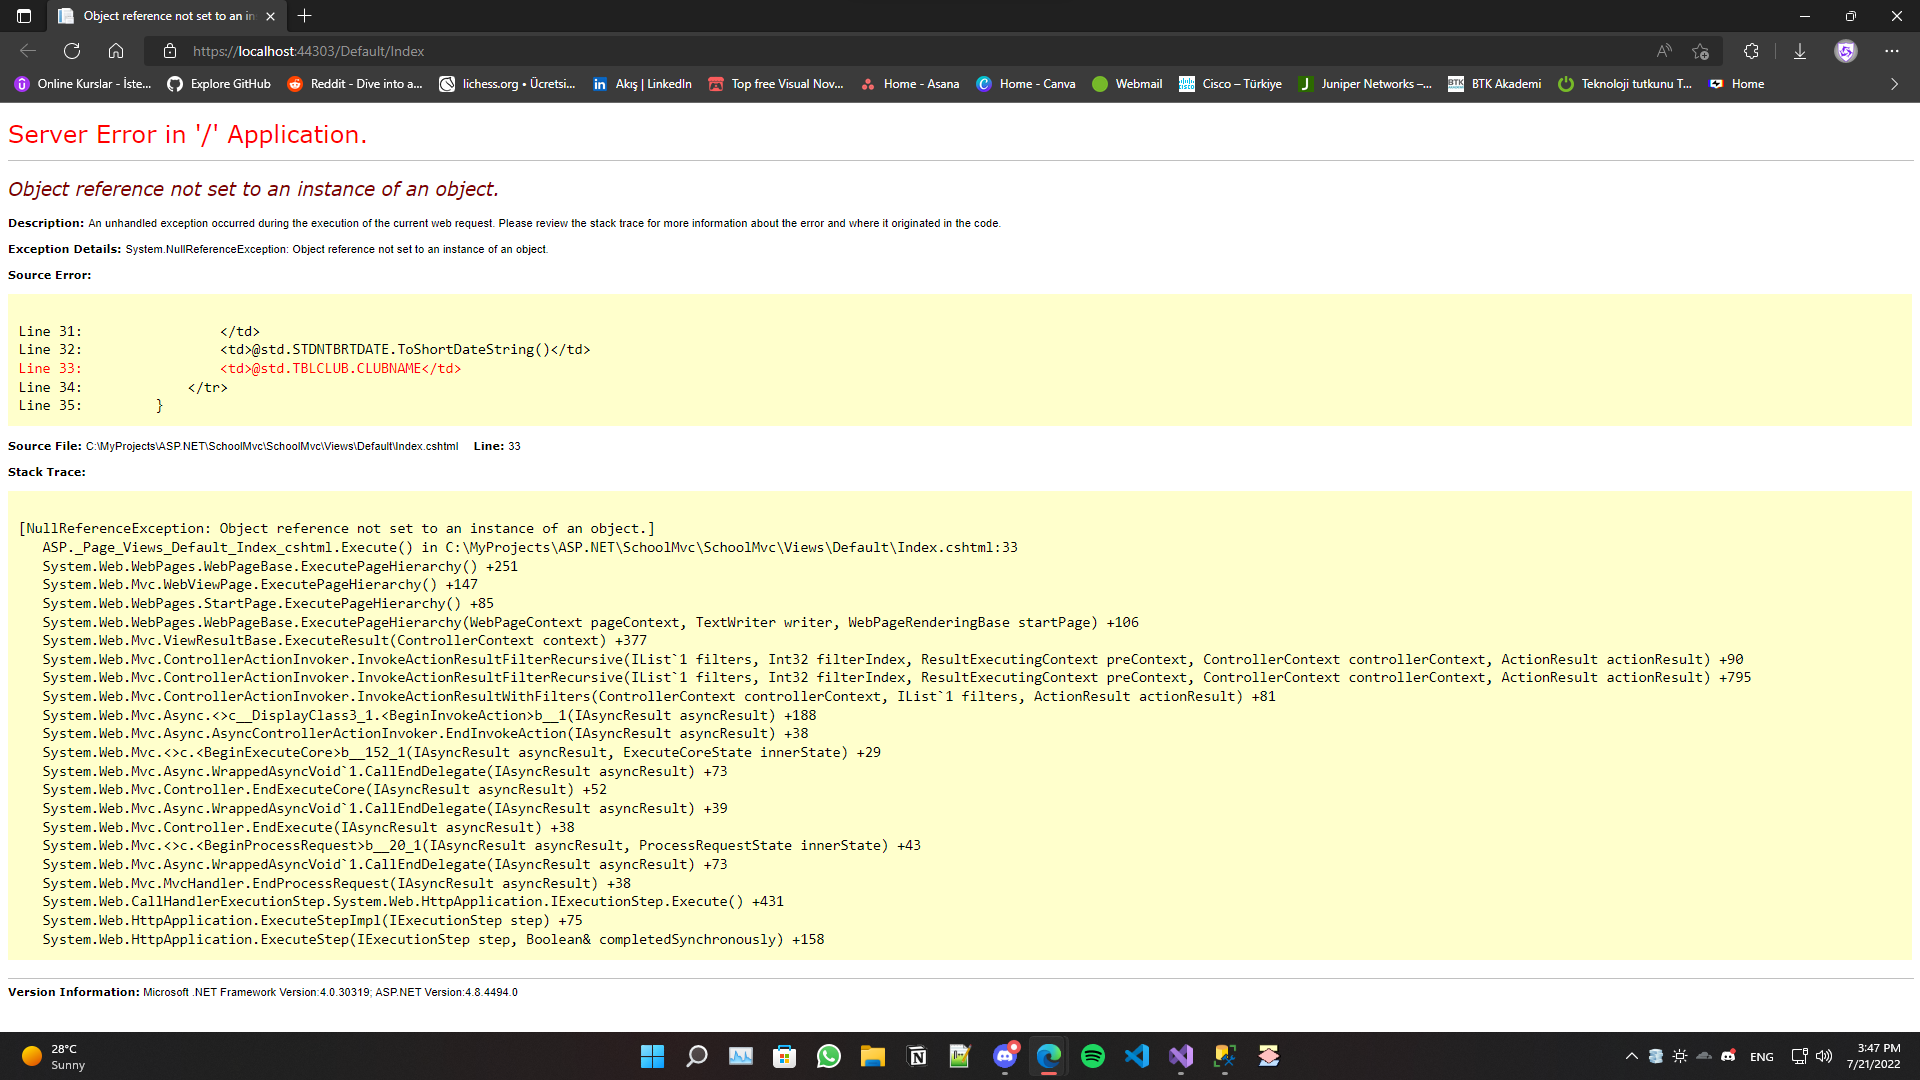Open the Explore GitHub bookmark
Screen dimensions: 1920x1080
click(219, 84)
